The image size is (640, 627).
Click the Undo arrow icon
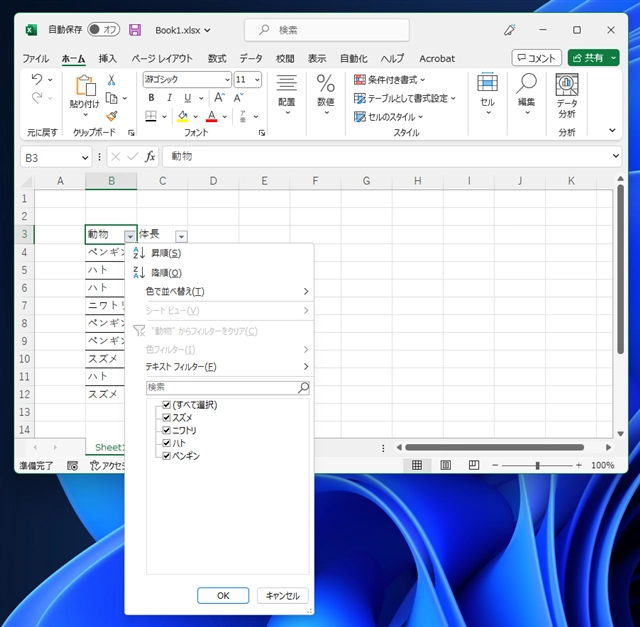[37, 79]
